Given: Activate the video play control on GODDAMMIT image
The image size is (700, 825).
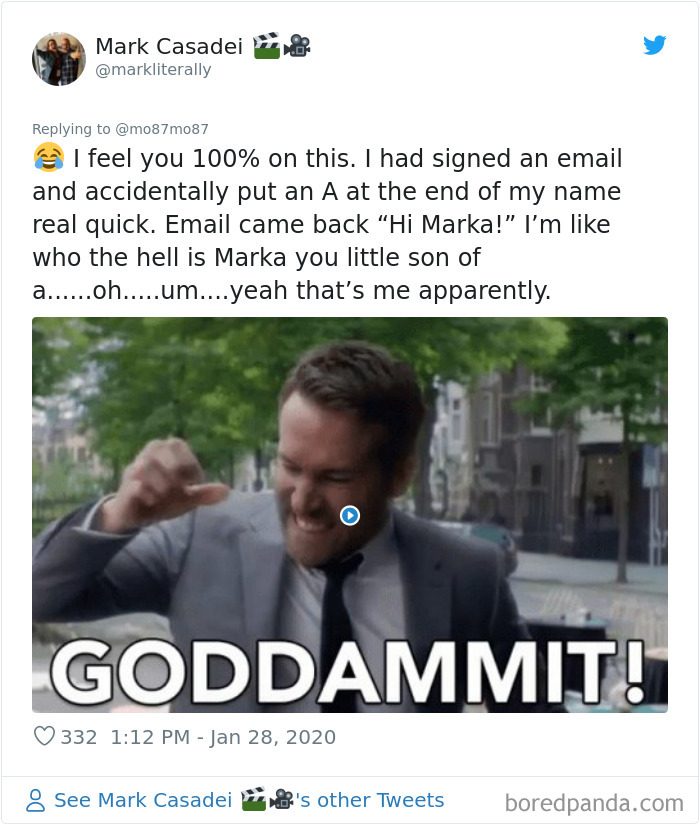Looking at the screenshot, I should [x=349, y=515].
